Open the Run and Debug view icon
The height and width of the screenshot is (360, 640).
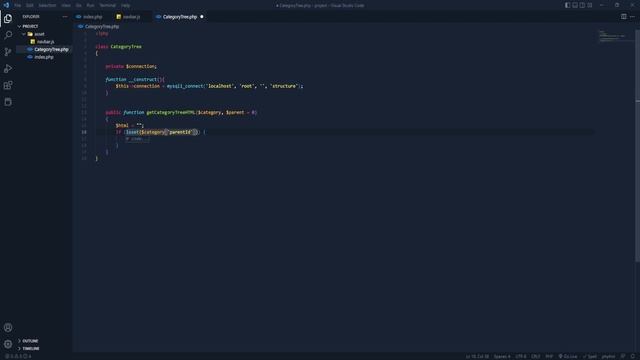point(8,69)
